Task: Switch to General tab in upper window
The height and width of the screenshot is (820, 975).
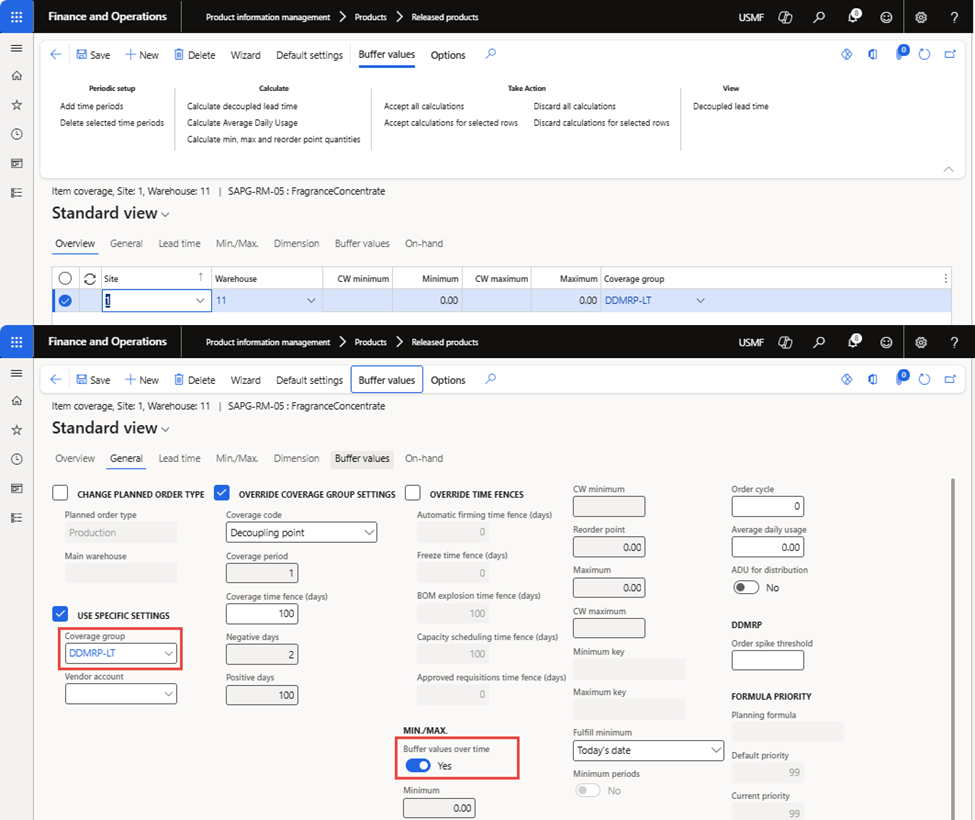Action: click(x=126, y=244)
